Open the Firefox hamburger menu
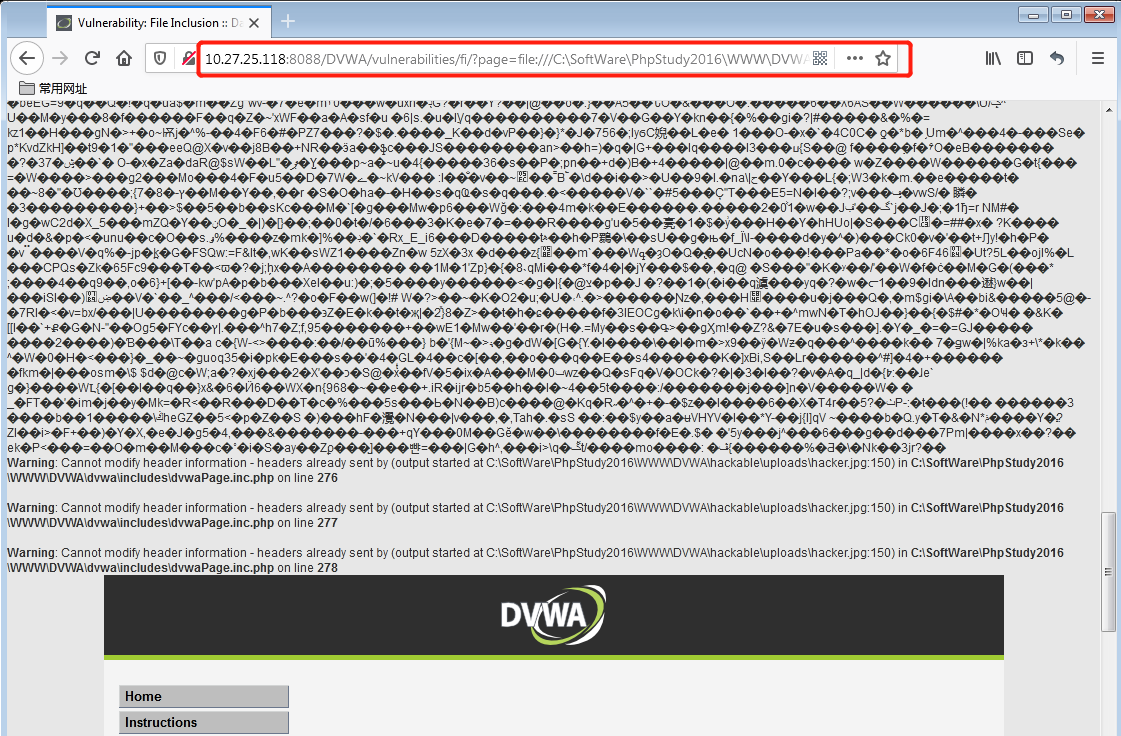The height and width of the screenshot is (736, 1121). click(1098, 58)
